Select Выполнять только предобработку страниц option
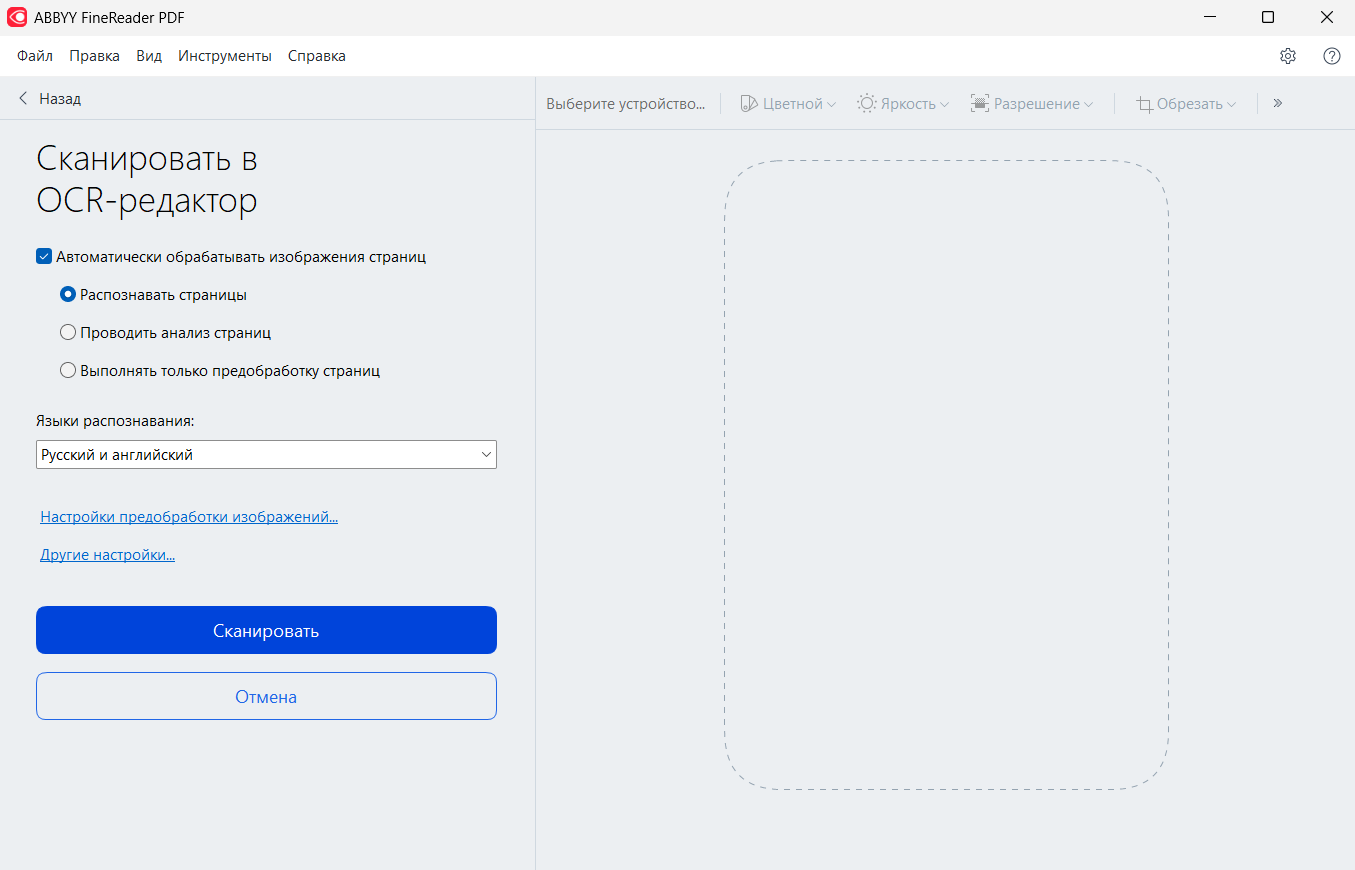Viewport: 1355px width, 870px height. (x=68, y=371)
